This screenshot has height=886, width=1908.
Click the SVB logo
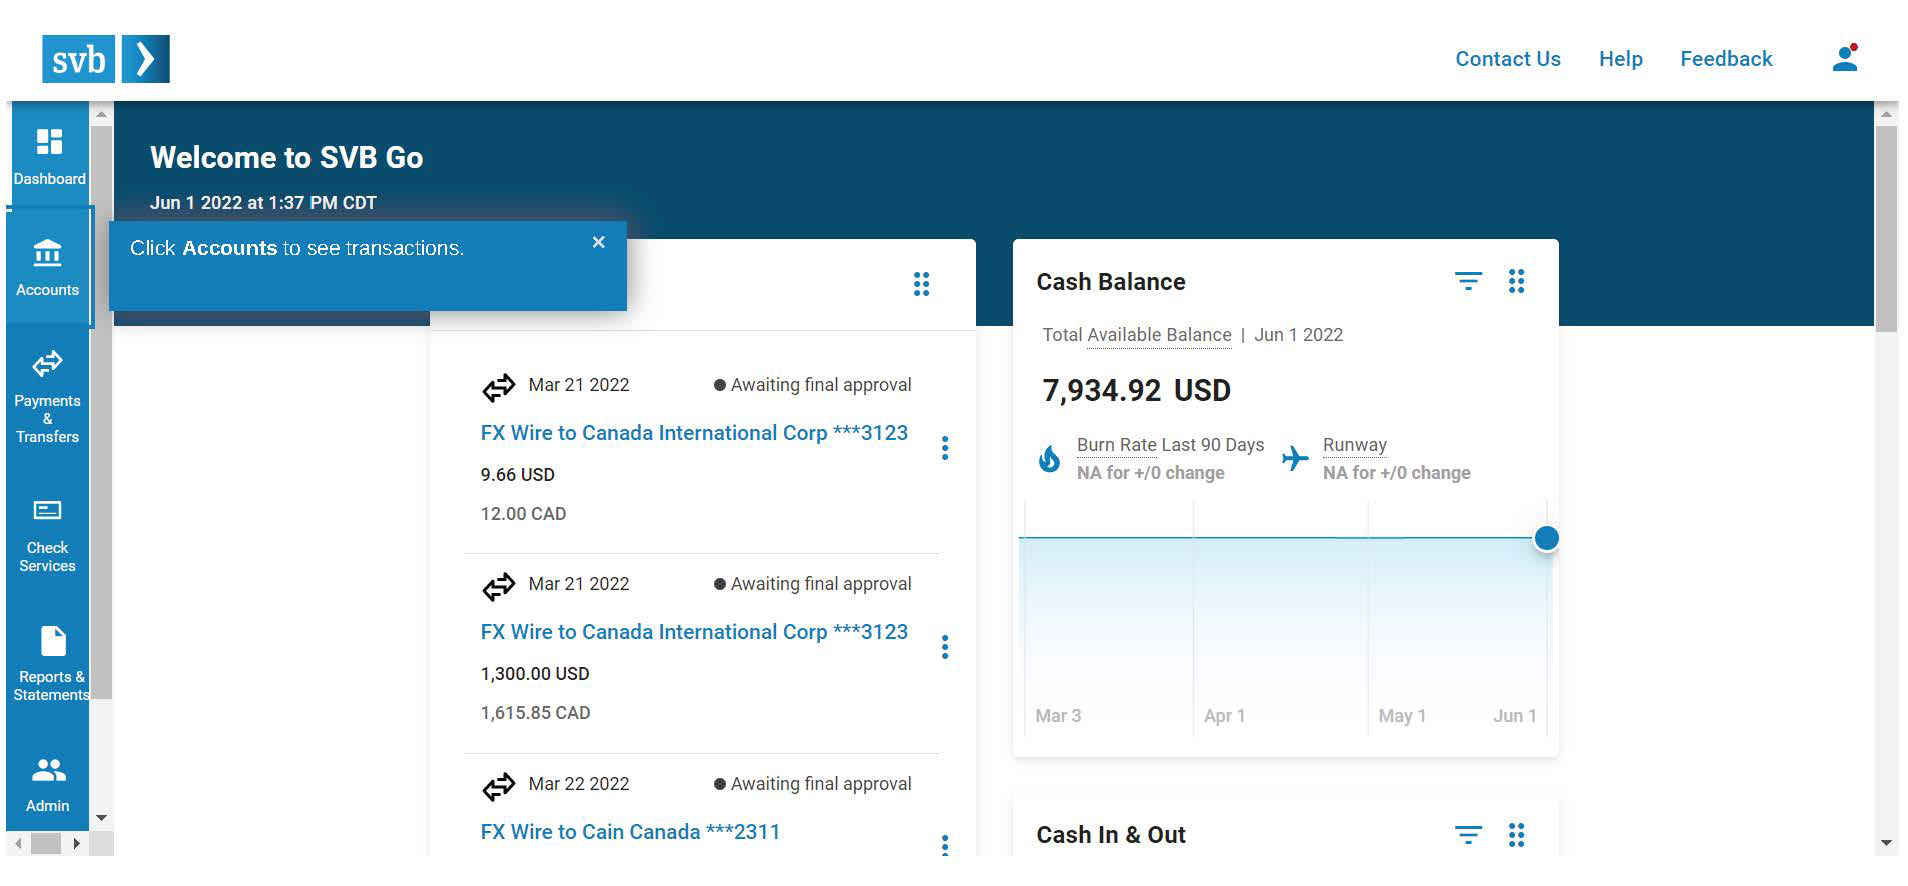pos(106,59)
